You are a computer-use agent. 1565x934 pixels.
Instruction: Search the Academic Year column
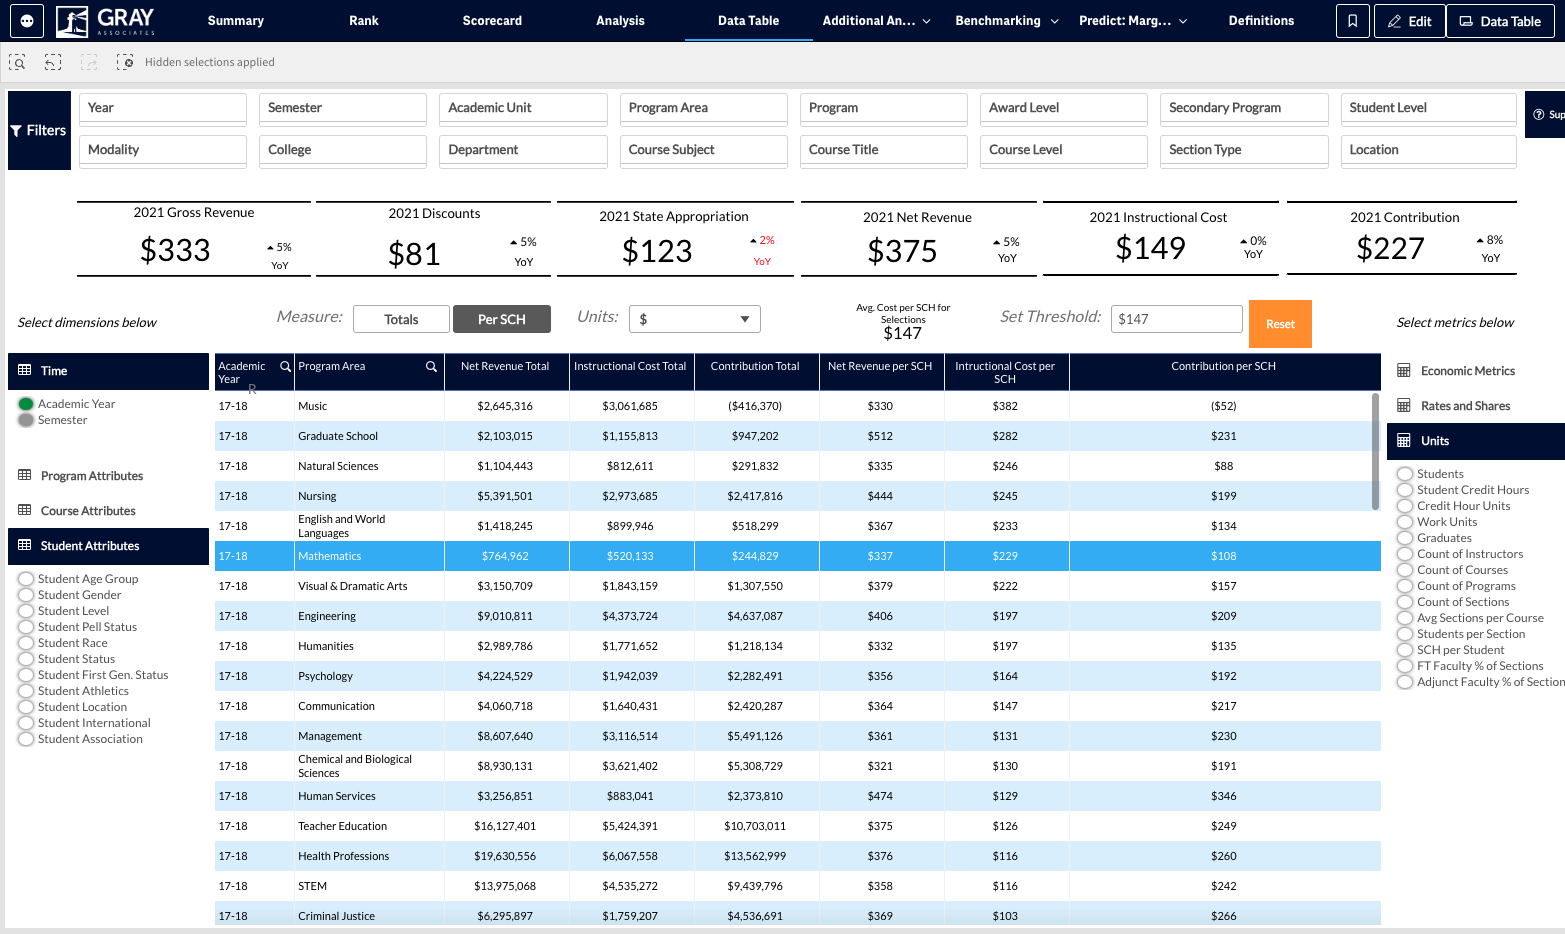(285, 366)
